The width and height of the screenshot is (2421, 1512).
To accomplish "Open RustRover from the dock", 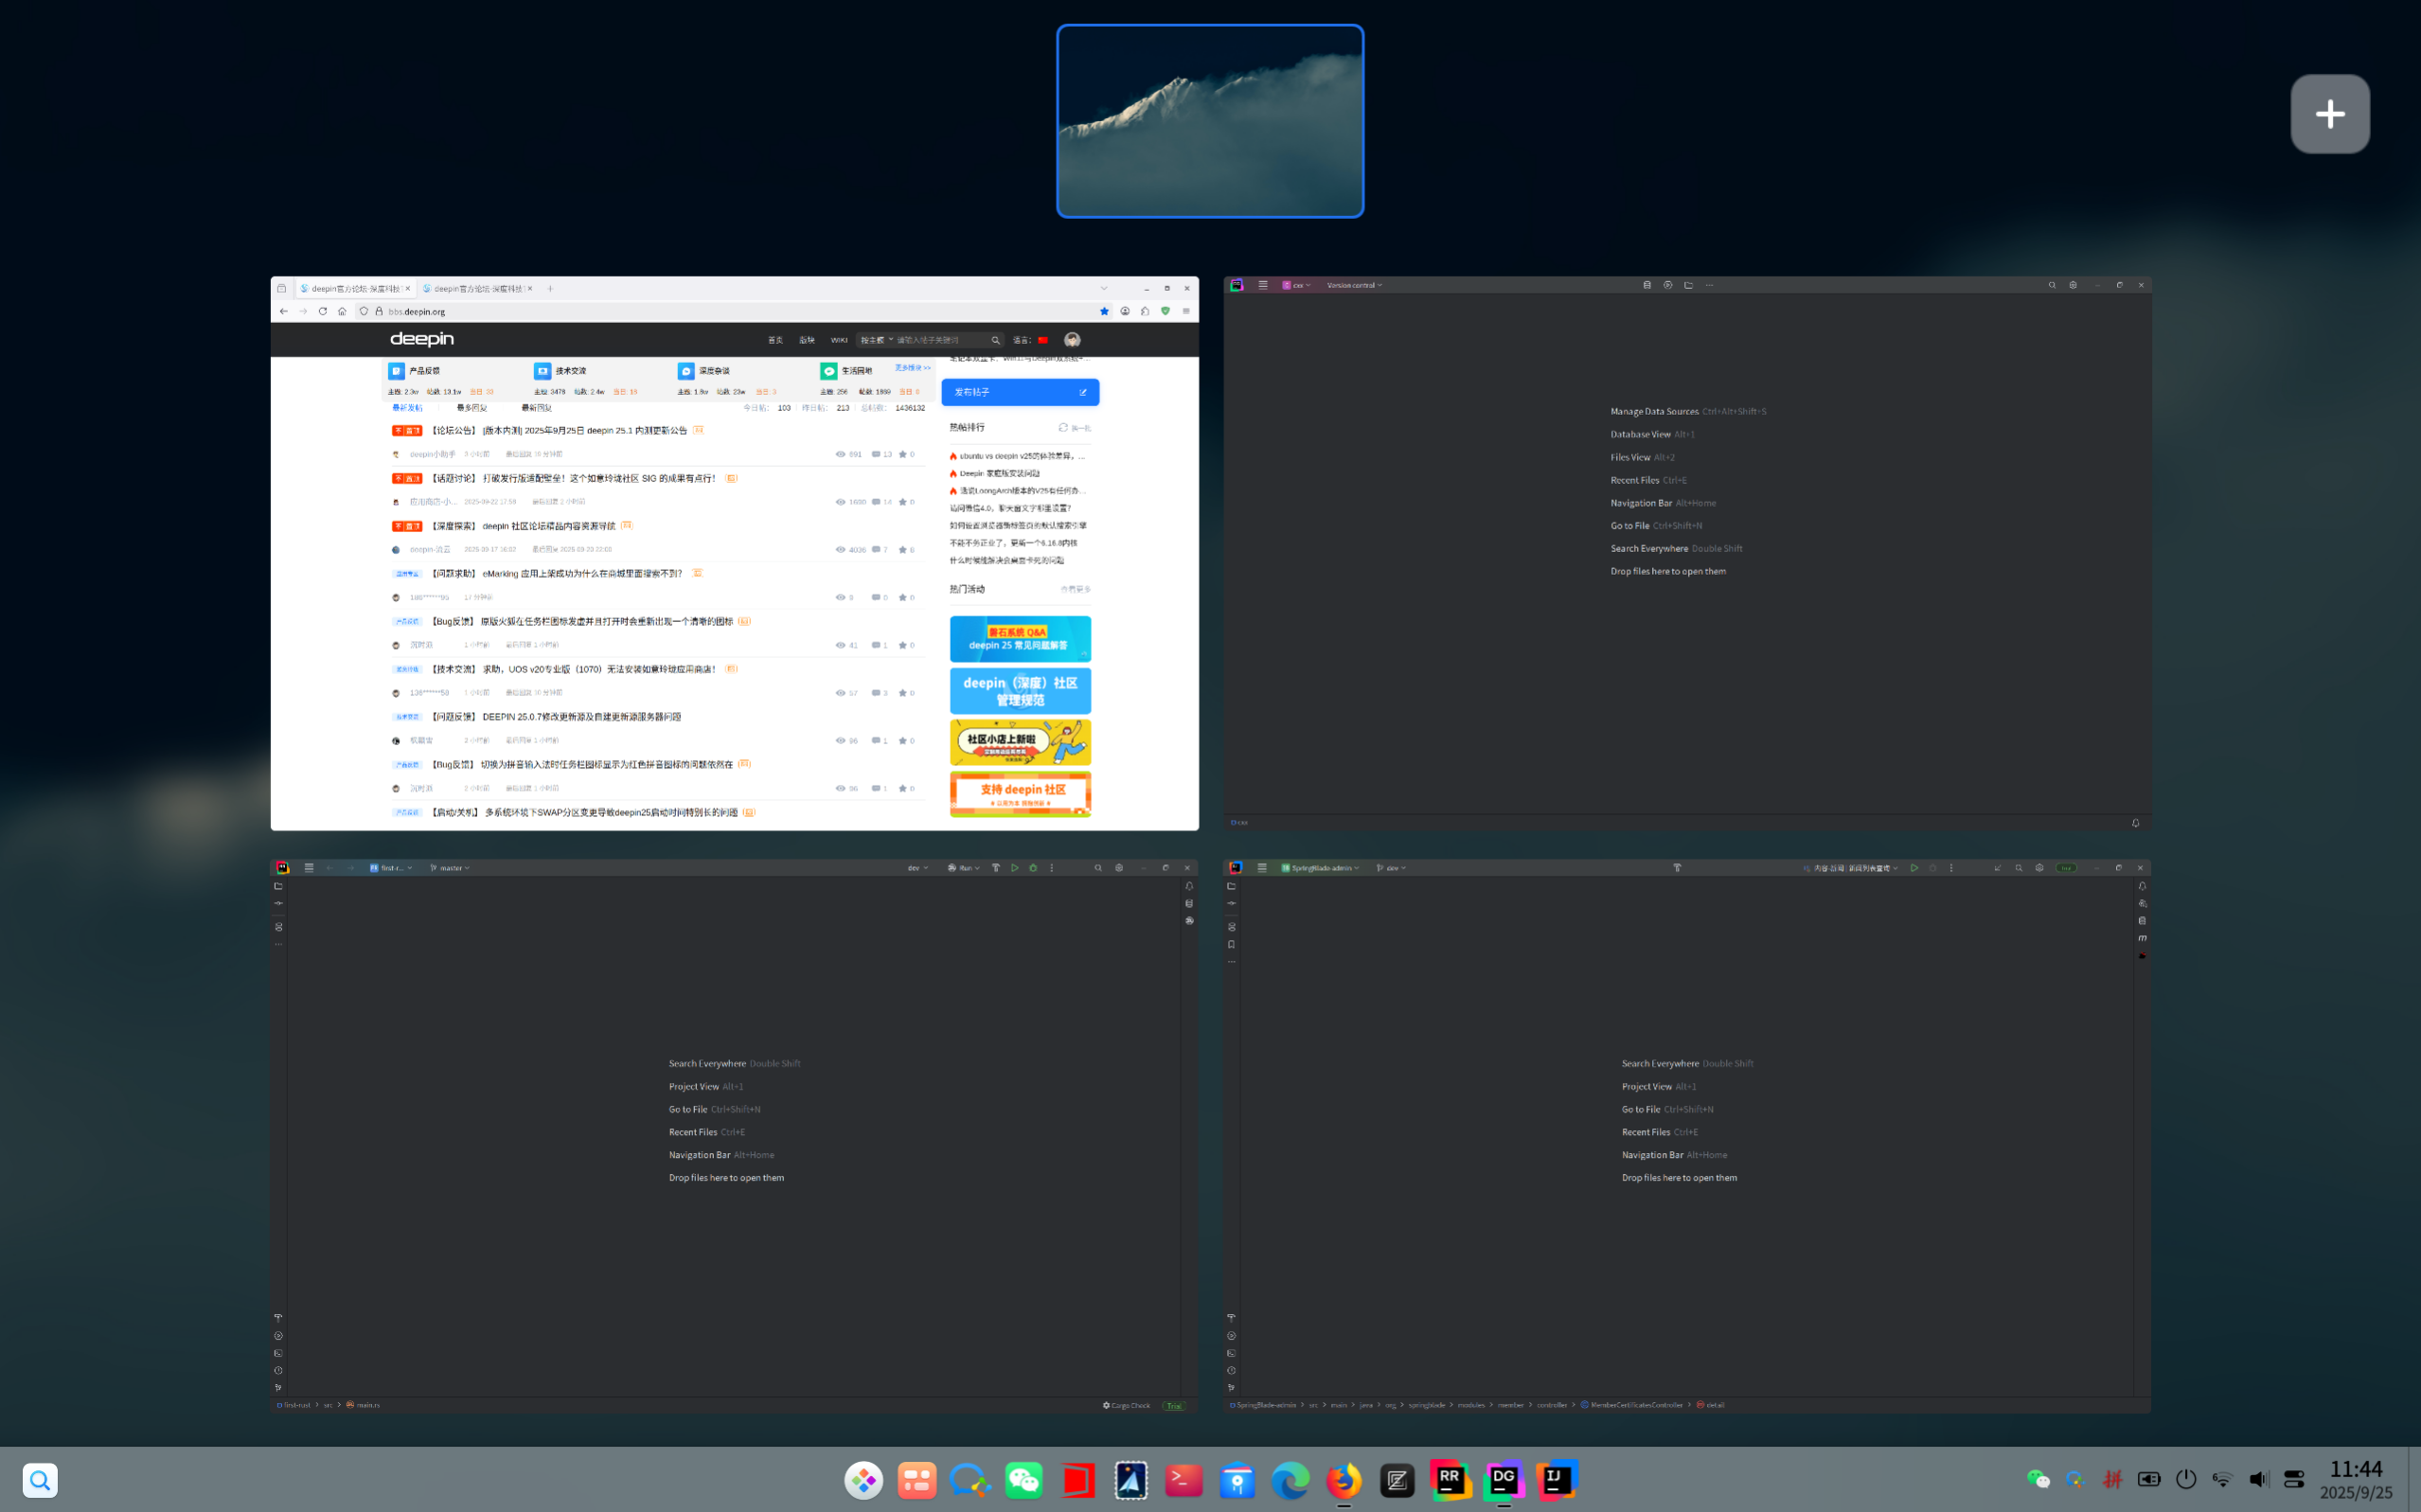I will 1450,1480.
